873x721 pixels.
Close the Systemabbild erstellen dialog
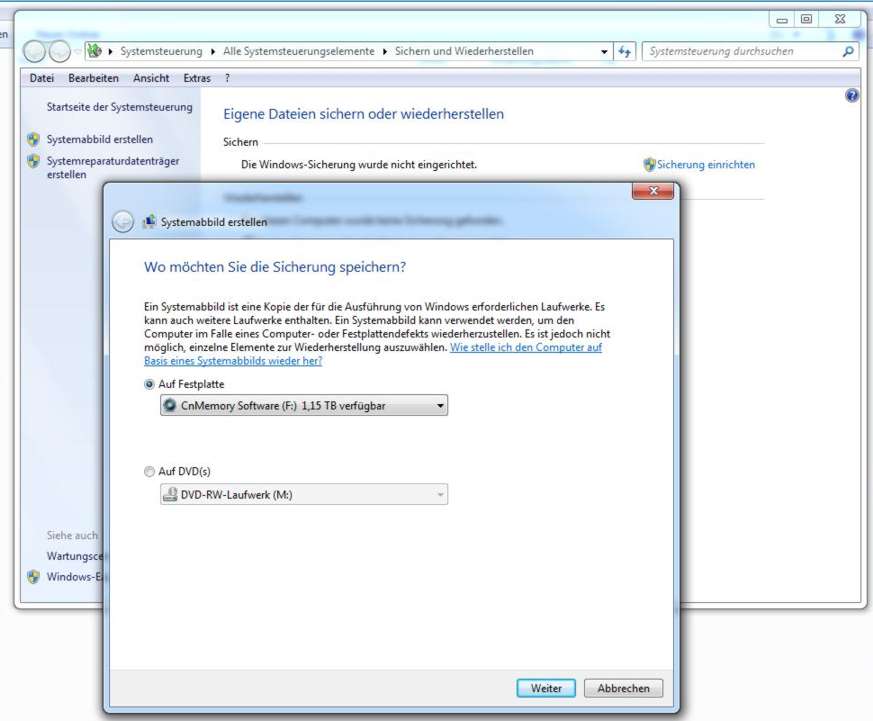point(653,191)
